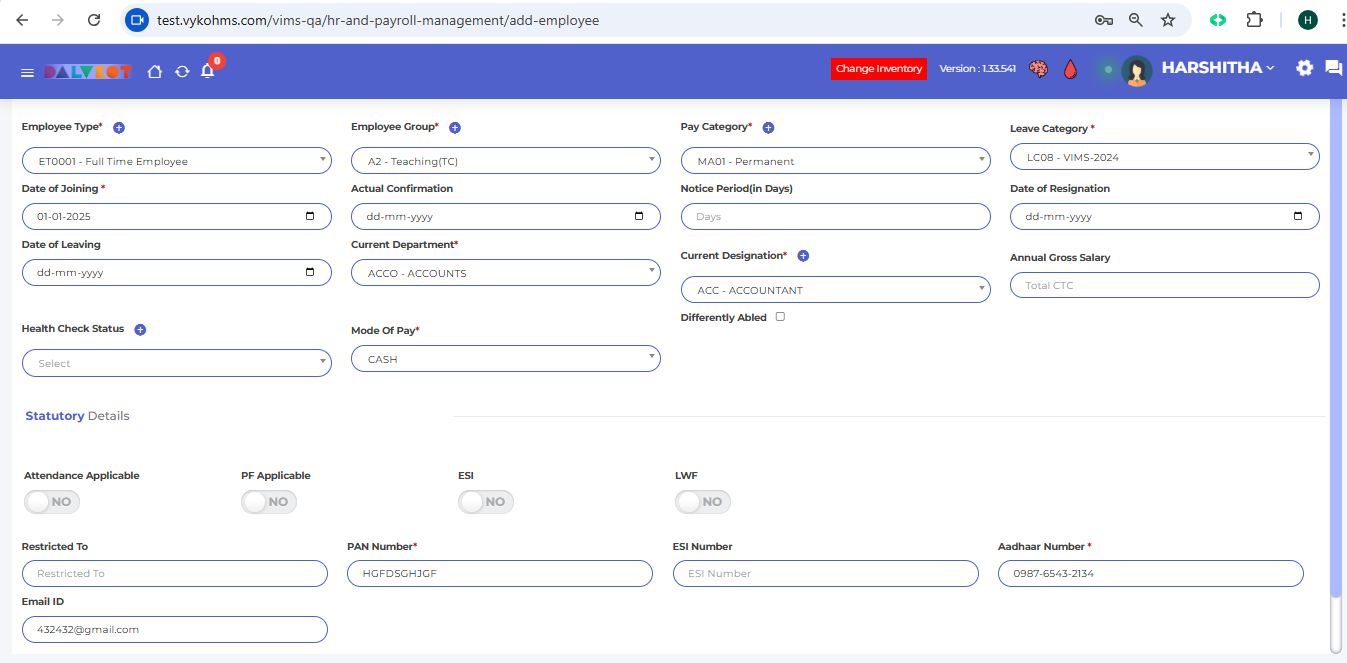Open the chat messages icon

point(1333,68)
